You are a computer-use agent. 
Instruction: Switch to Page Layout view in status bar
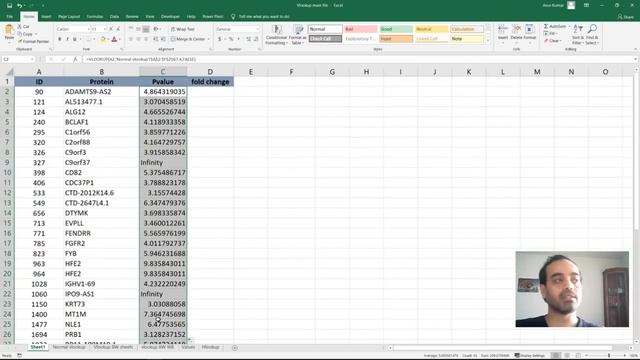click(567, 356)
